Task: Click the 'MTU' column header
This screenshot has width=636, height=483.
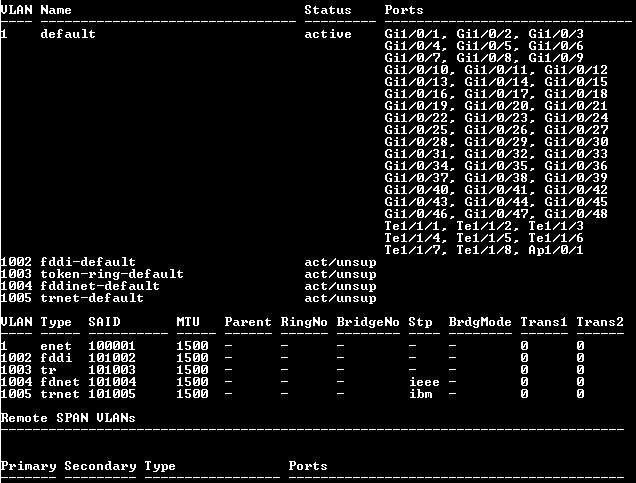Action: pyautogui.click(x=188, y=322)
